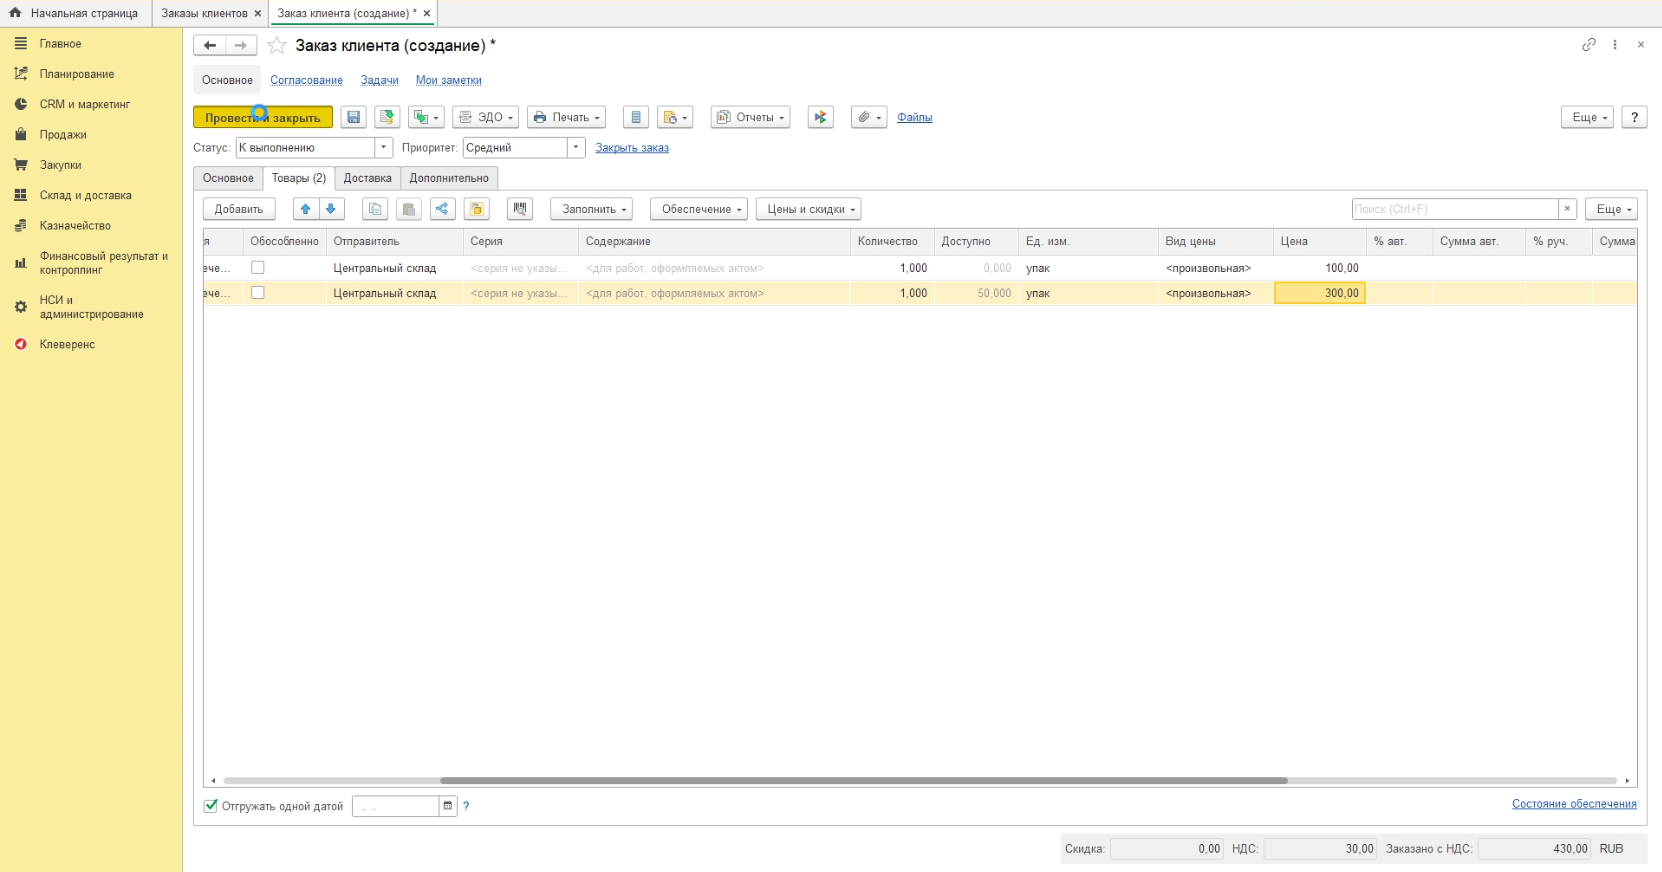
Task: Show the hint next to the shipping date
Action: click(466, 806)
